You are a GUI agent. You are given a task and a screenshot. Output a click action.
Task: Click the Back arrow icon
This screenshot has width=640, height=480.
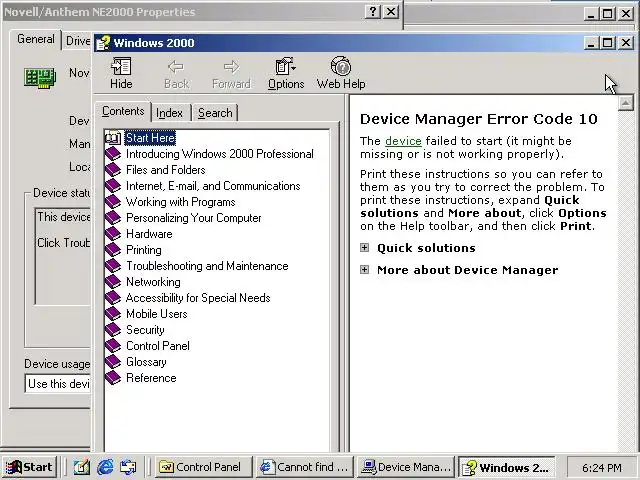[176, 67]
